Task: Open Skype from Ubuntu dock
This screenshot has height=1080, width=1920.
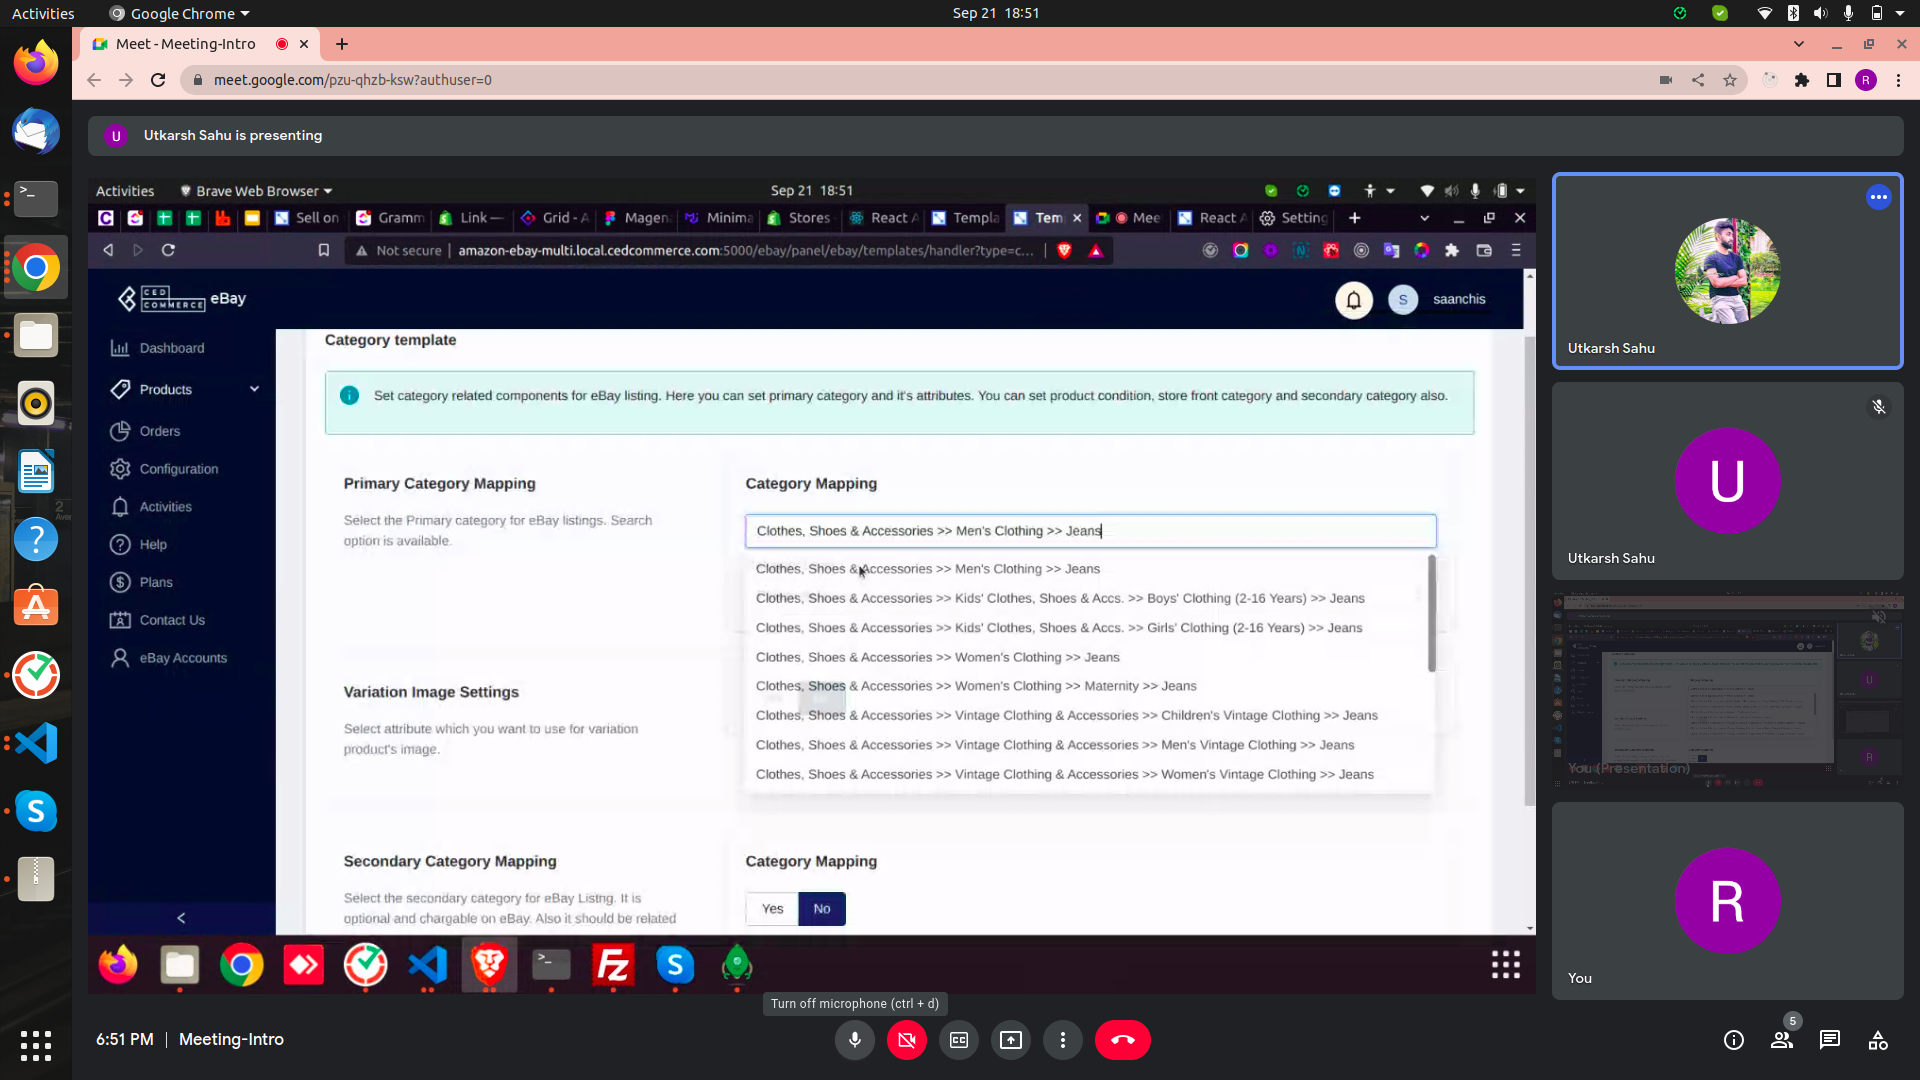Action: click(36, 811)
